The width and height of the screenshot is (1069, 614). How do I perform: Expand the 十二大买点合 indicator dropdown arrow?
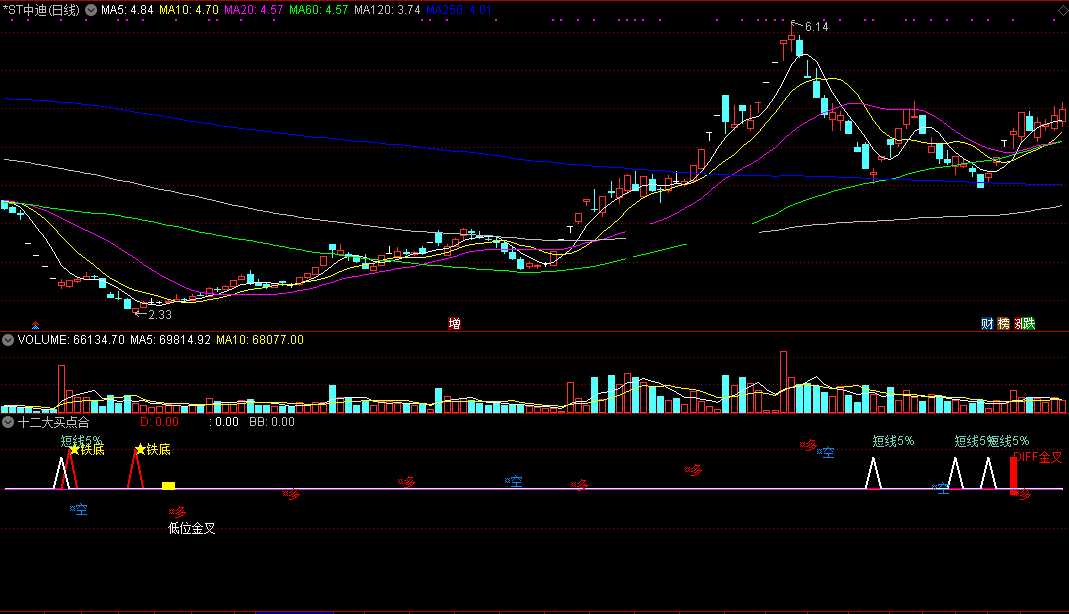(x=8, y=422)
